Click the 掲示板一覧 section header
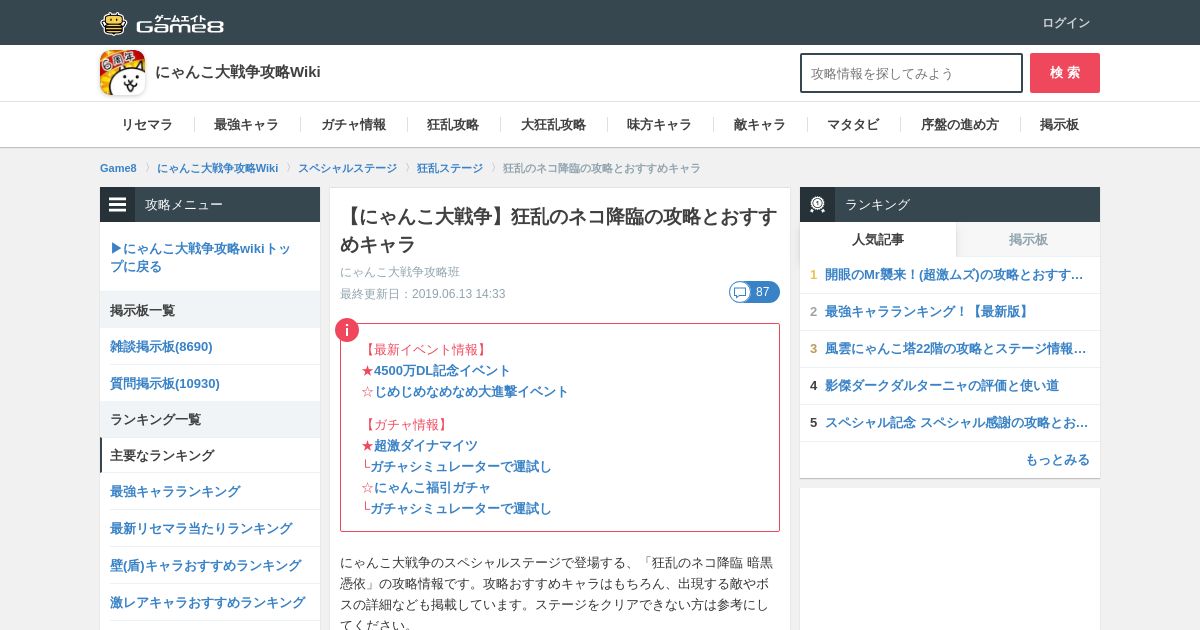Image resolution: width=1200 pixels, height=630 pixels. click(210, 310)
